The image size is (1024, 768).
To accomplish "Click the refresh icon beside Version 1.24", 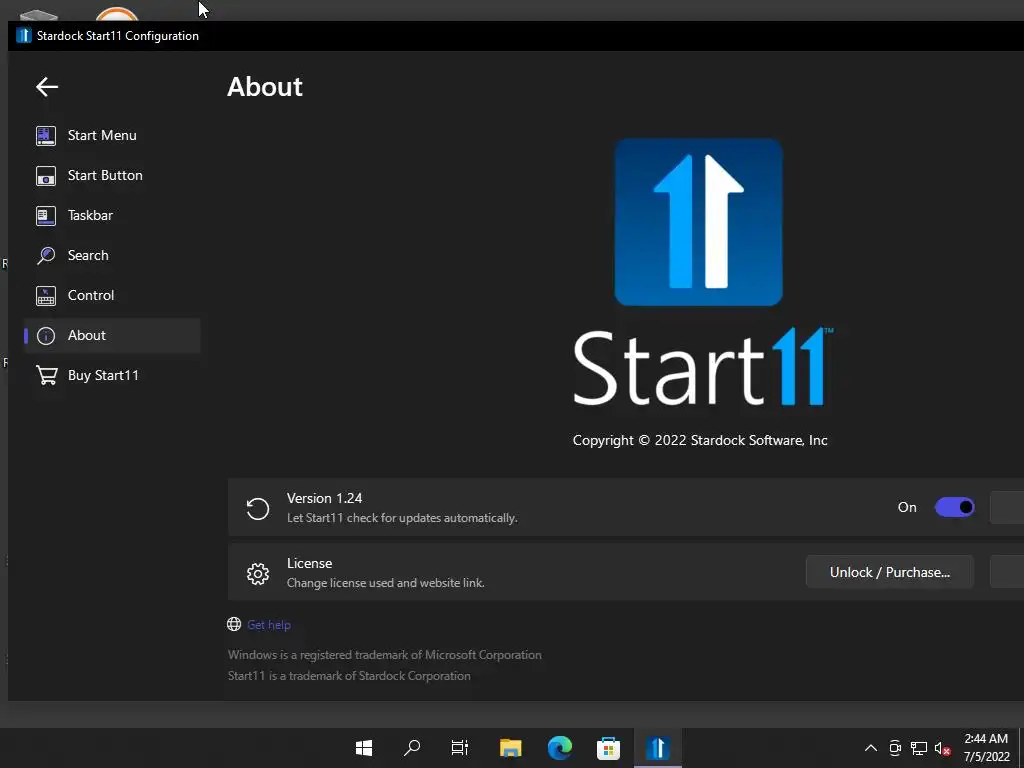I will click(x=258, y=508).
